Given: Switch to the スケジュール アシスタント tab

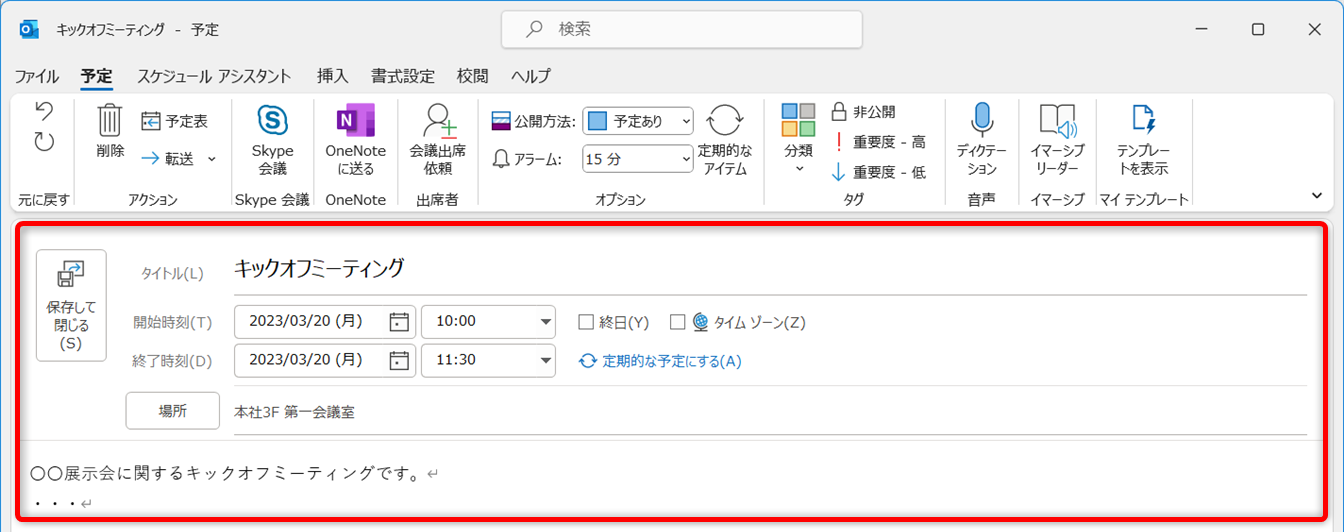Looking at the screenshot, I should pyautogui.click(x=214, y=76).
